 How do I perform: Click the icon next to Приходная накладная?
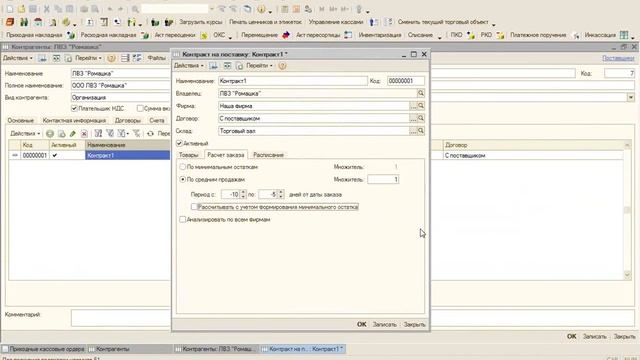[71, 35]
